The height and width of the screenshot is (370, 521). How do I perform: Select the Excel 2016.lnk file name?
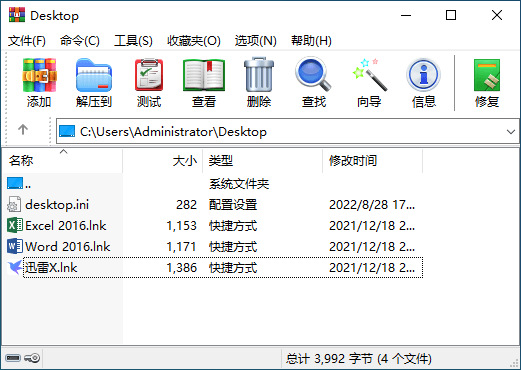point(66,226)
